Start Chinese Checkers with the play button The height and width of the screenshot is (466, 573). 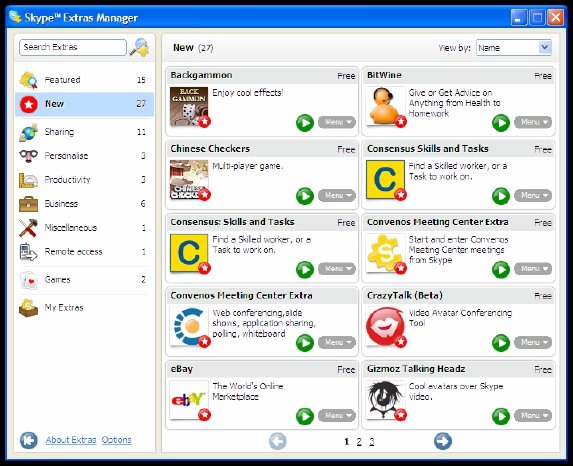coord(305,196)
